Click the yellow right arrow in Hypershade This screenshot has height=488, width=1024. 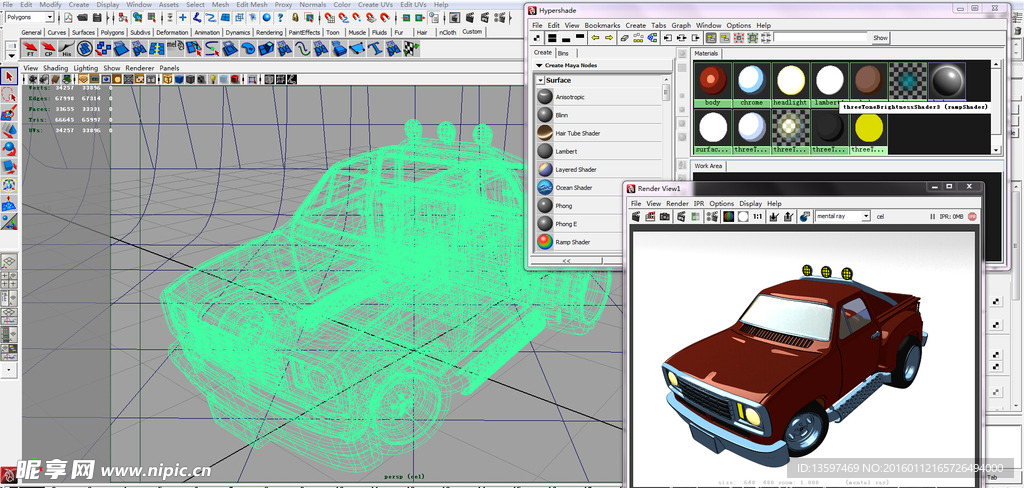click(x=609, y=38)
